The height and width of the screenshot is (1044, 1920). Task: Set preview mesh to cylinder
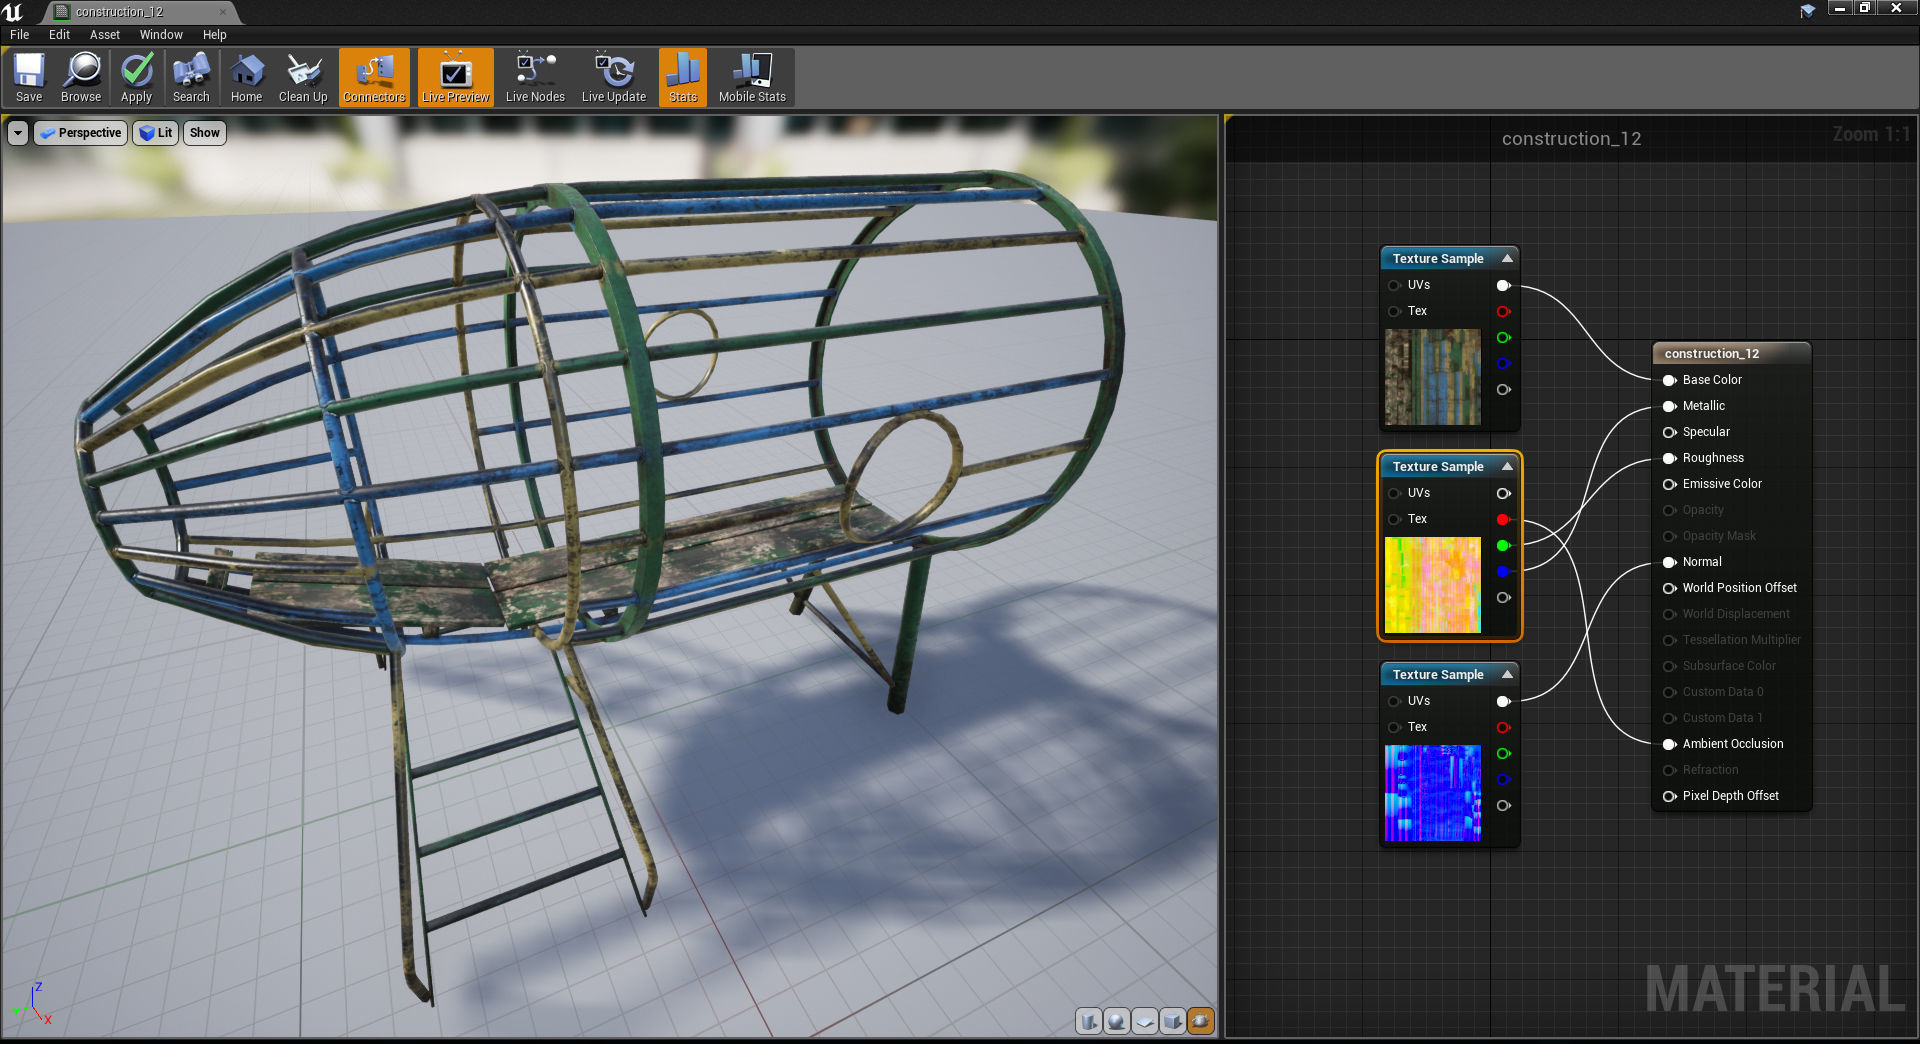click(1089, 1021)
